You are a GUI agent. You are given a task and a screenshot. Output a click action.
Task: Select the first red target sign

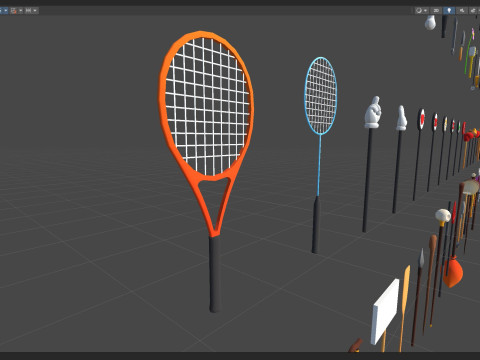coord(421,119)
